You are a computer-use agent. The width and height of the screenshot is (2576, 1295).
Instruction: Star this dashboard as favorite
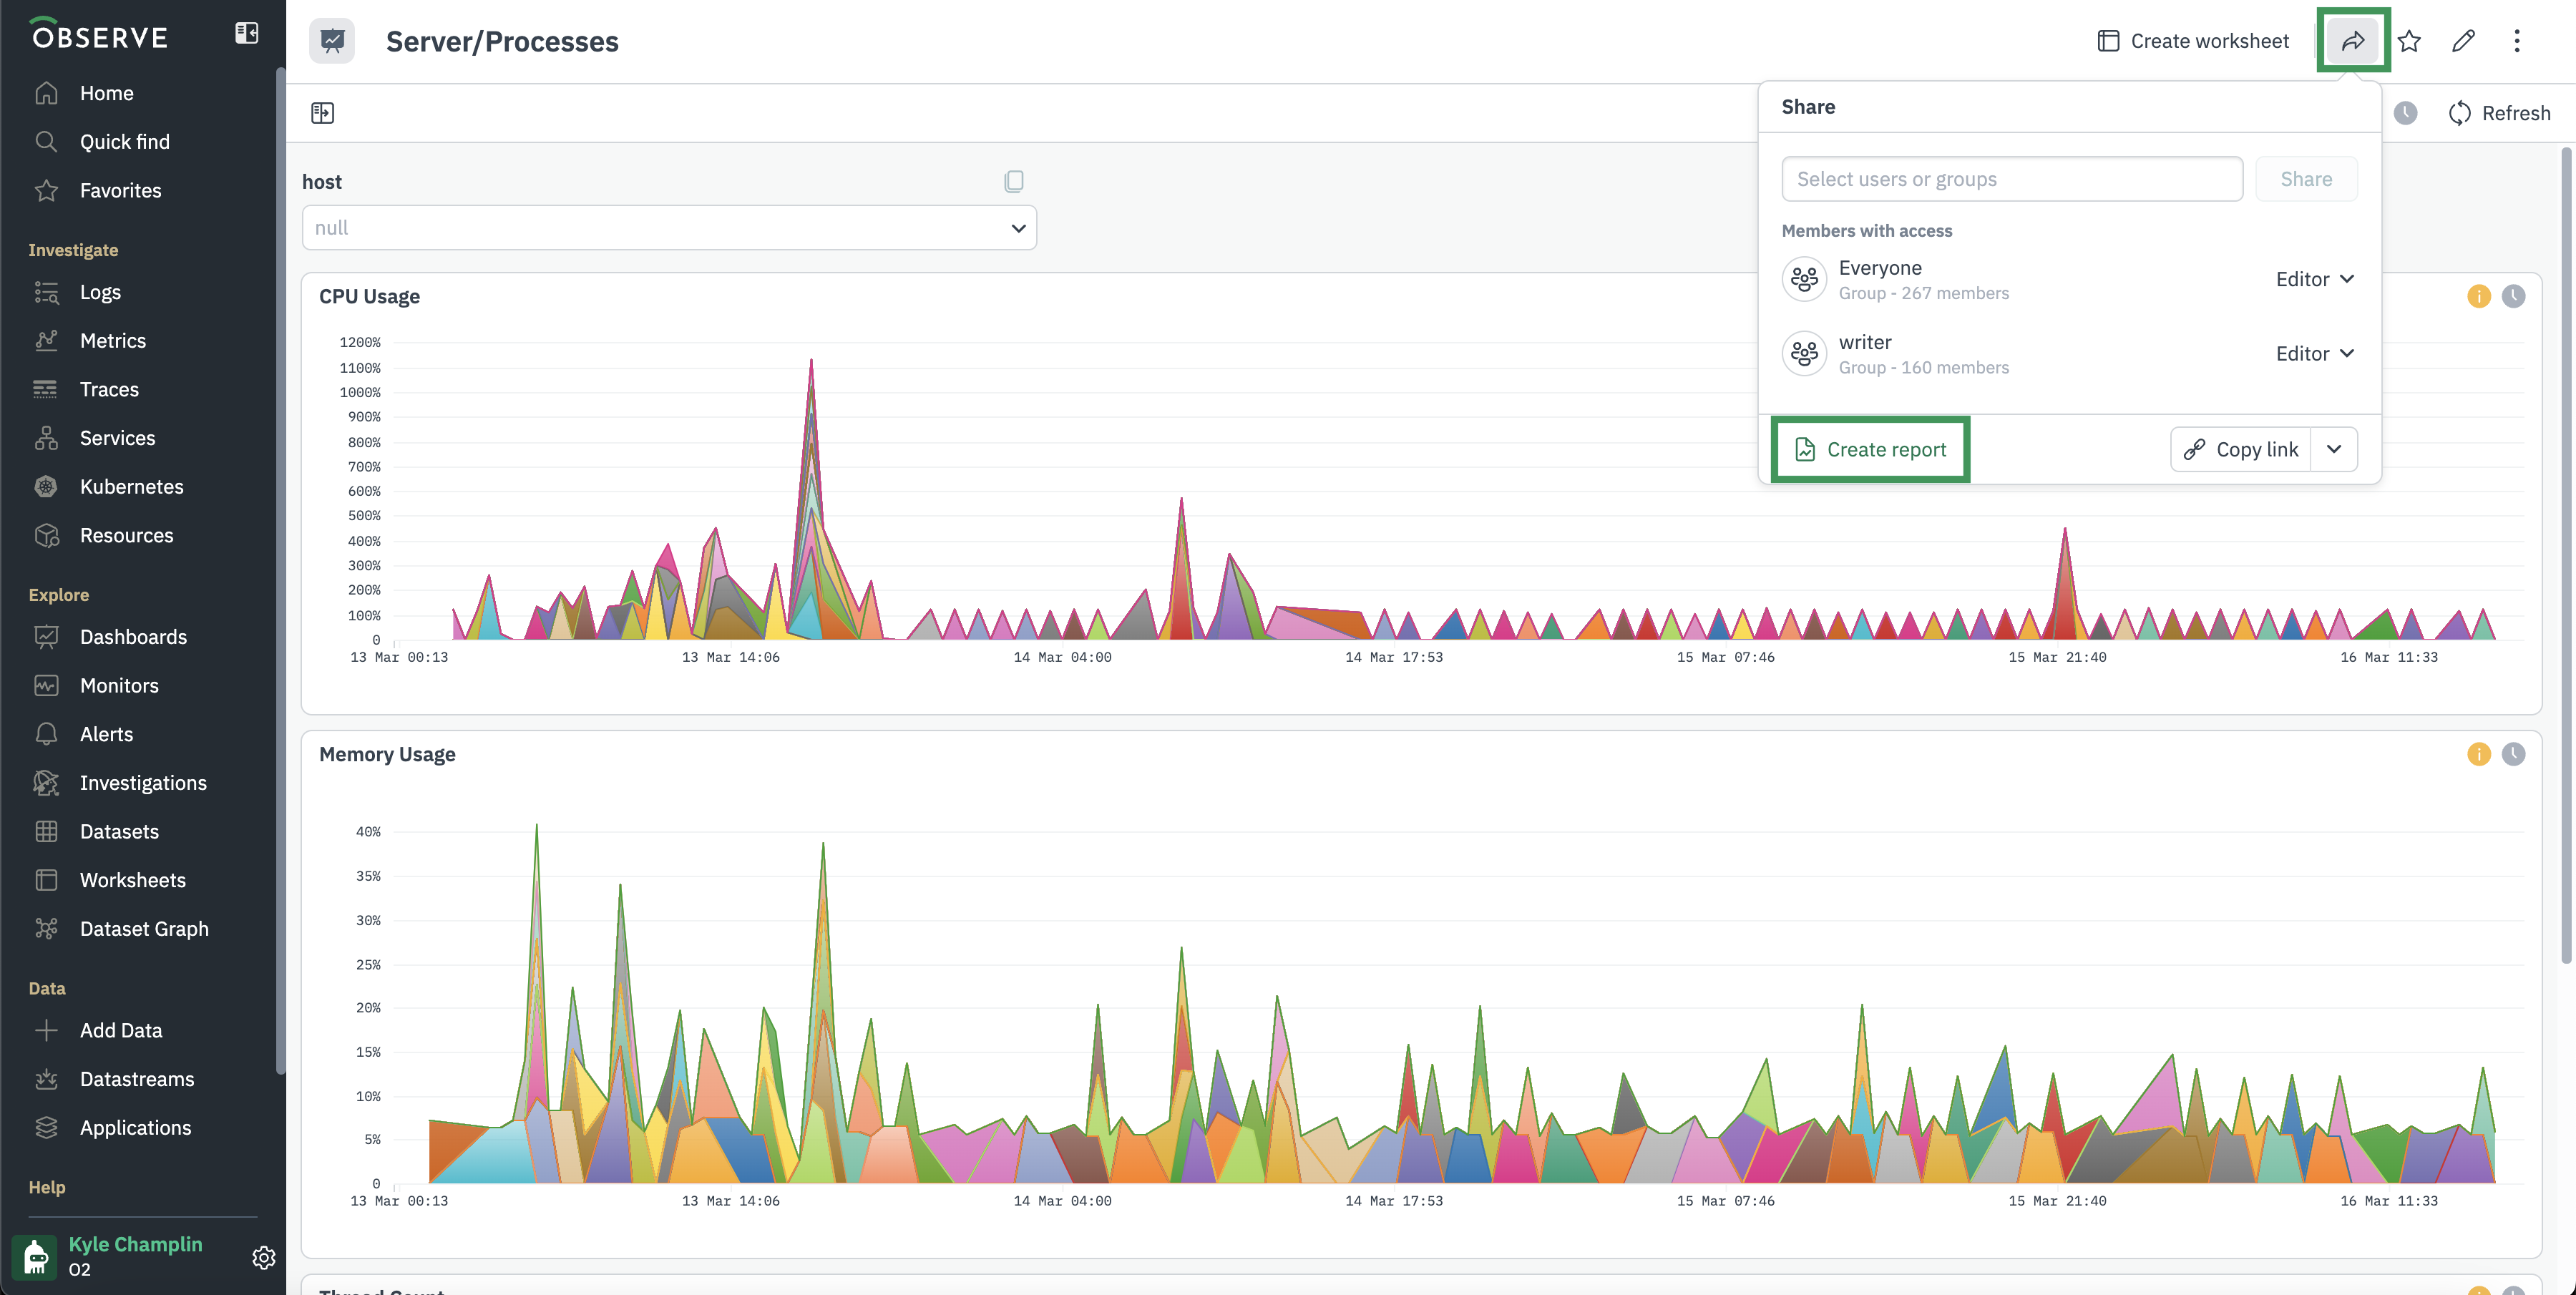2409,41
